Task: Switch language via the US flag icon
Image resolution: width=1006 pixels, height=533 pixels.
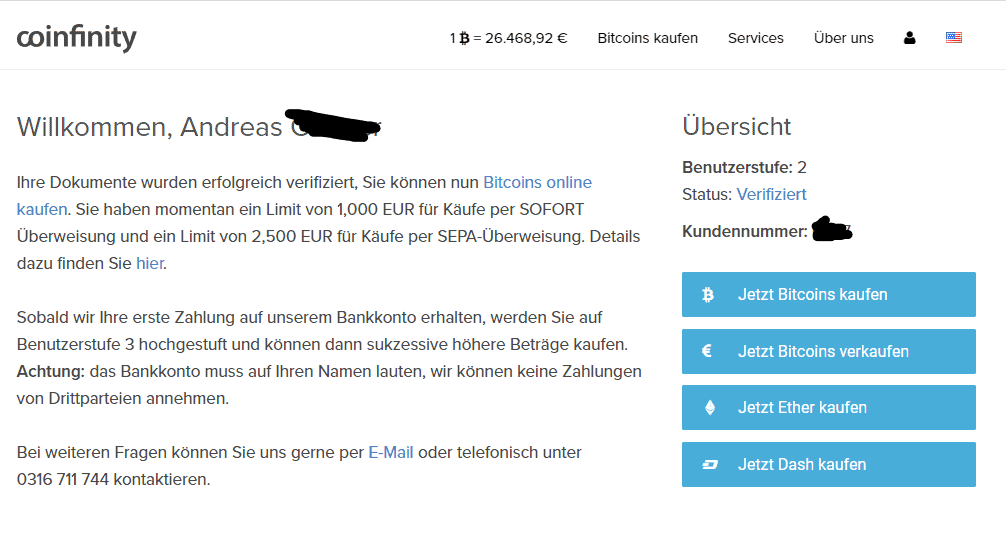Action: pos(954,38)
